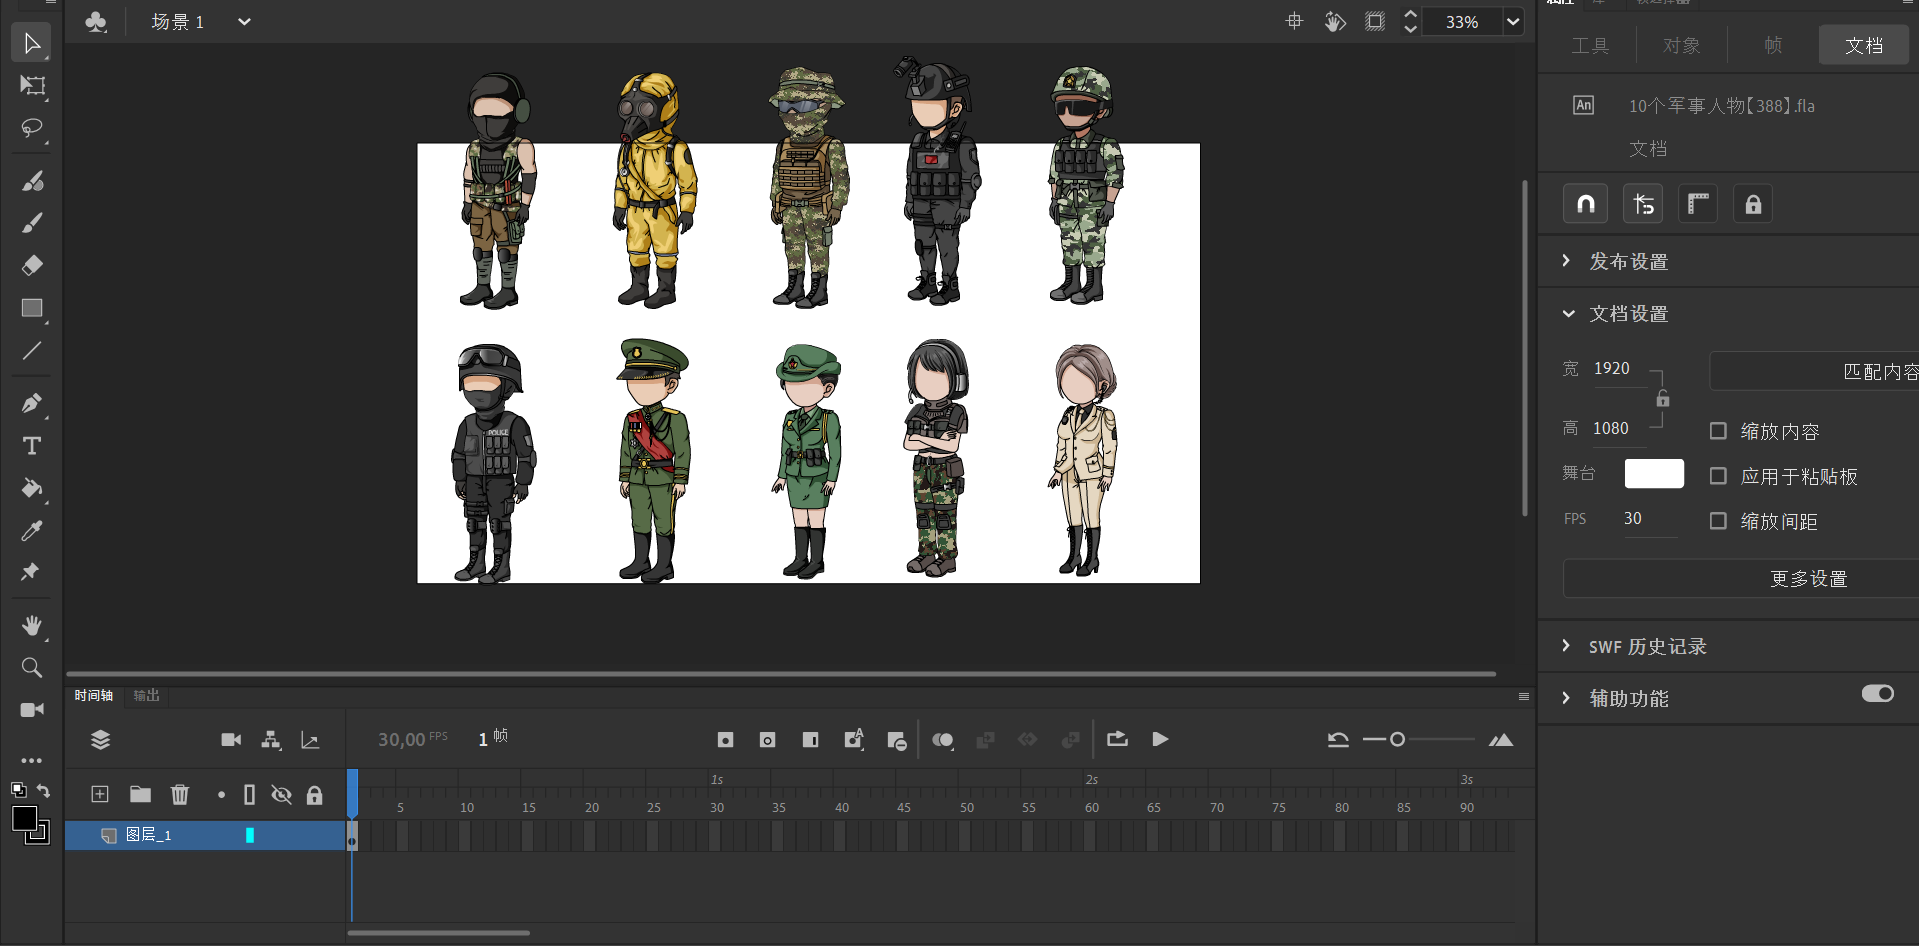Check the 应用于粘贴板 option
The image size is (1919, 946).
click(1718, 476)
